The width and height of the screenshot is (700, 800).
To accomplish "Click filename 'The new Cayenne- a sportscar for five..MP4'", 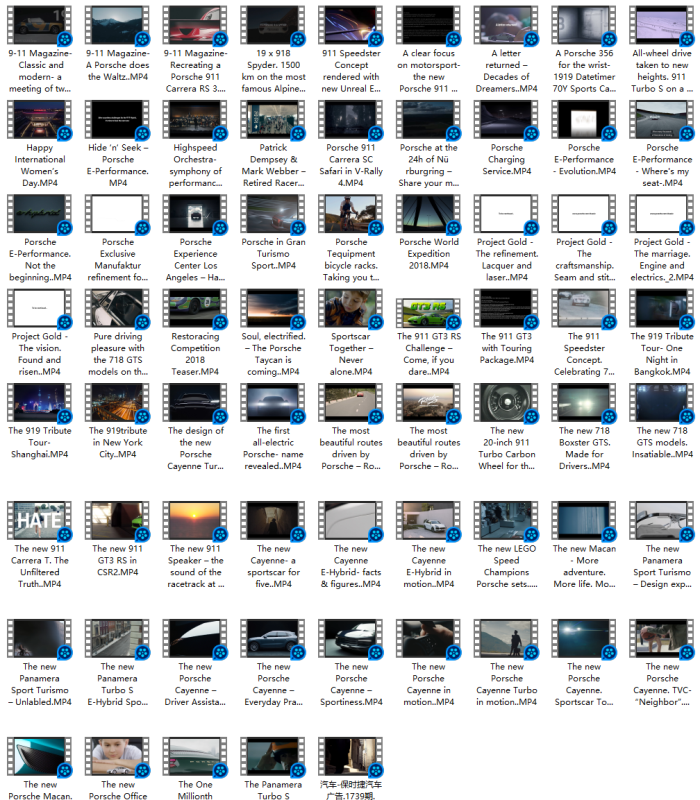I will coord(273,566).
